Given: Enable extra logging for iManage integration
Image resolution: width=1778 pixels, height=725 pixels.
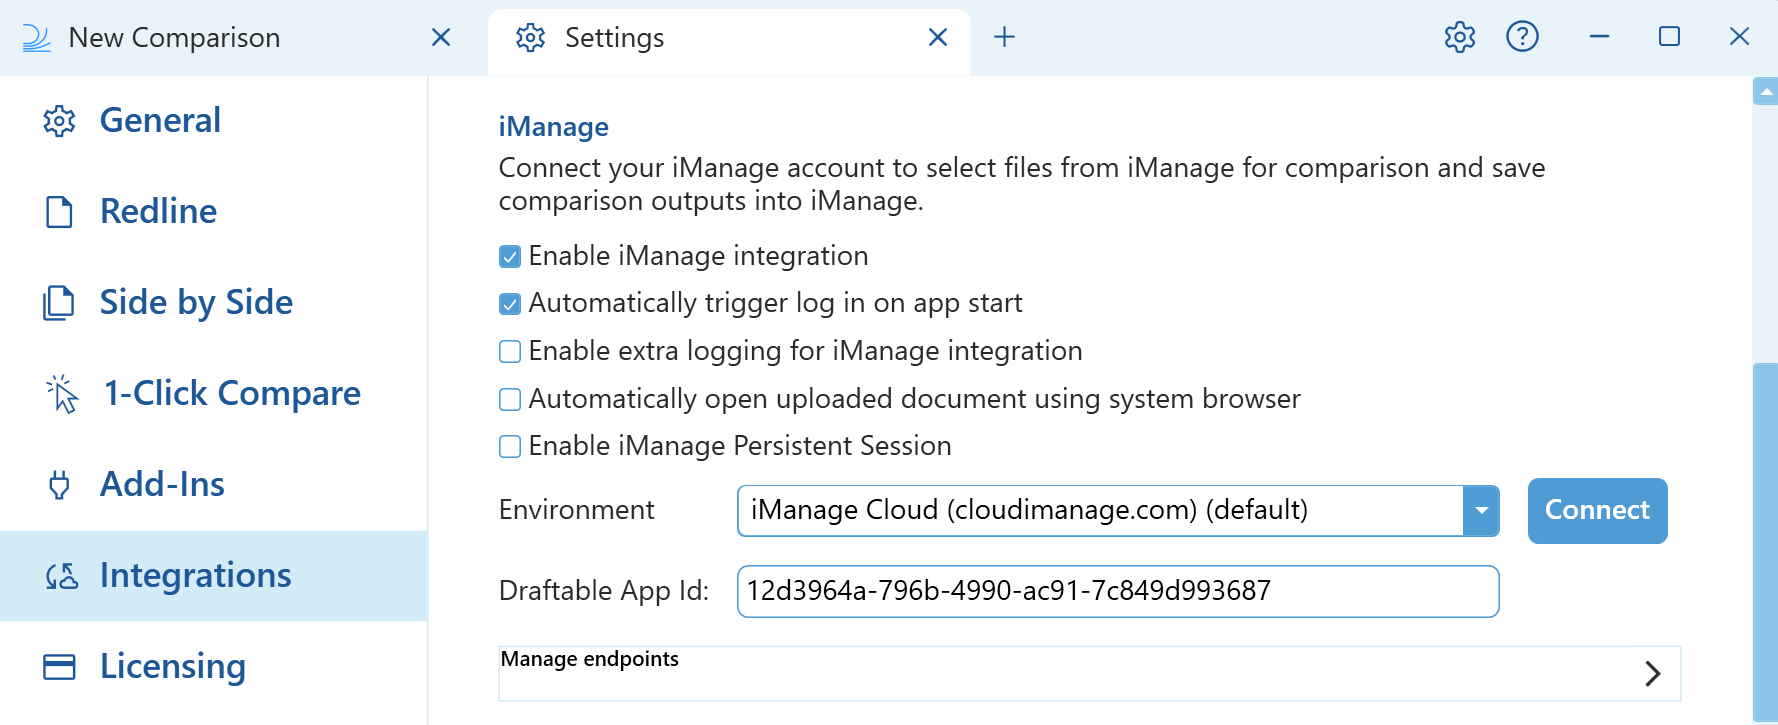Looking at the screenshot, I should click(x=510, y=352).
